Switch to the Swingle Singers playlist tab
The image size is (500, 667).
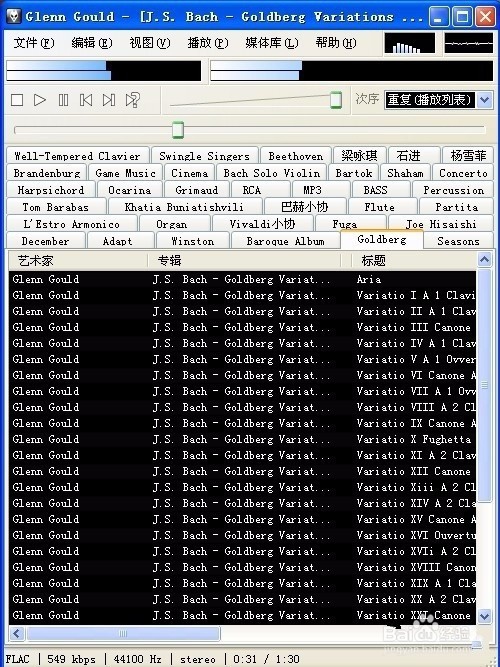pyautogui.click(x=205, y=156)
